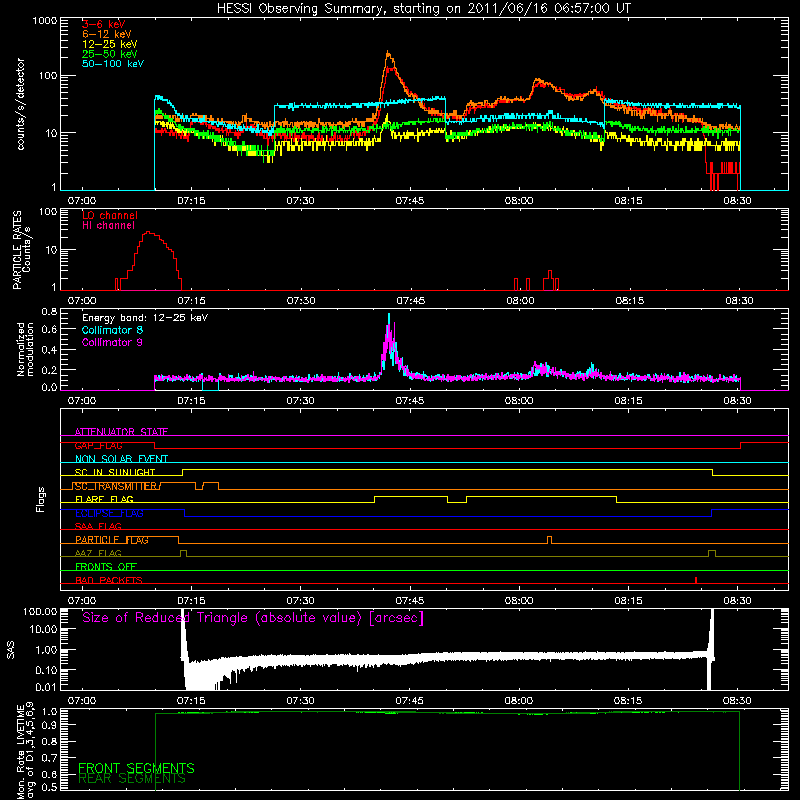Click the tall 6-12 keV flare peak
800x800 pixels.
388,54
